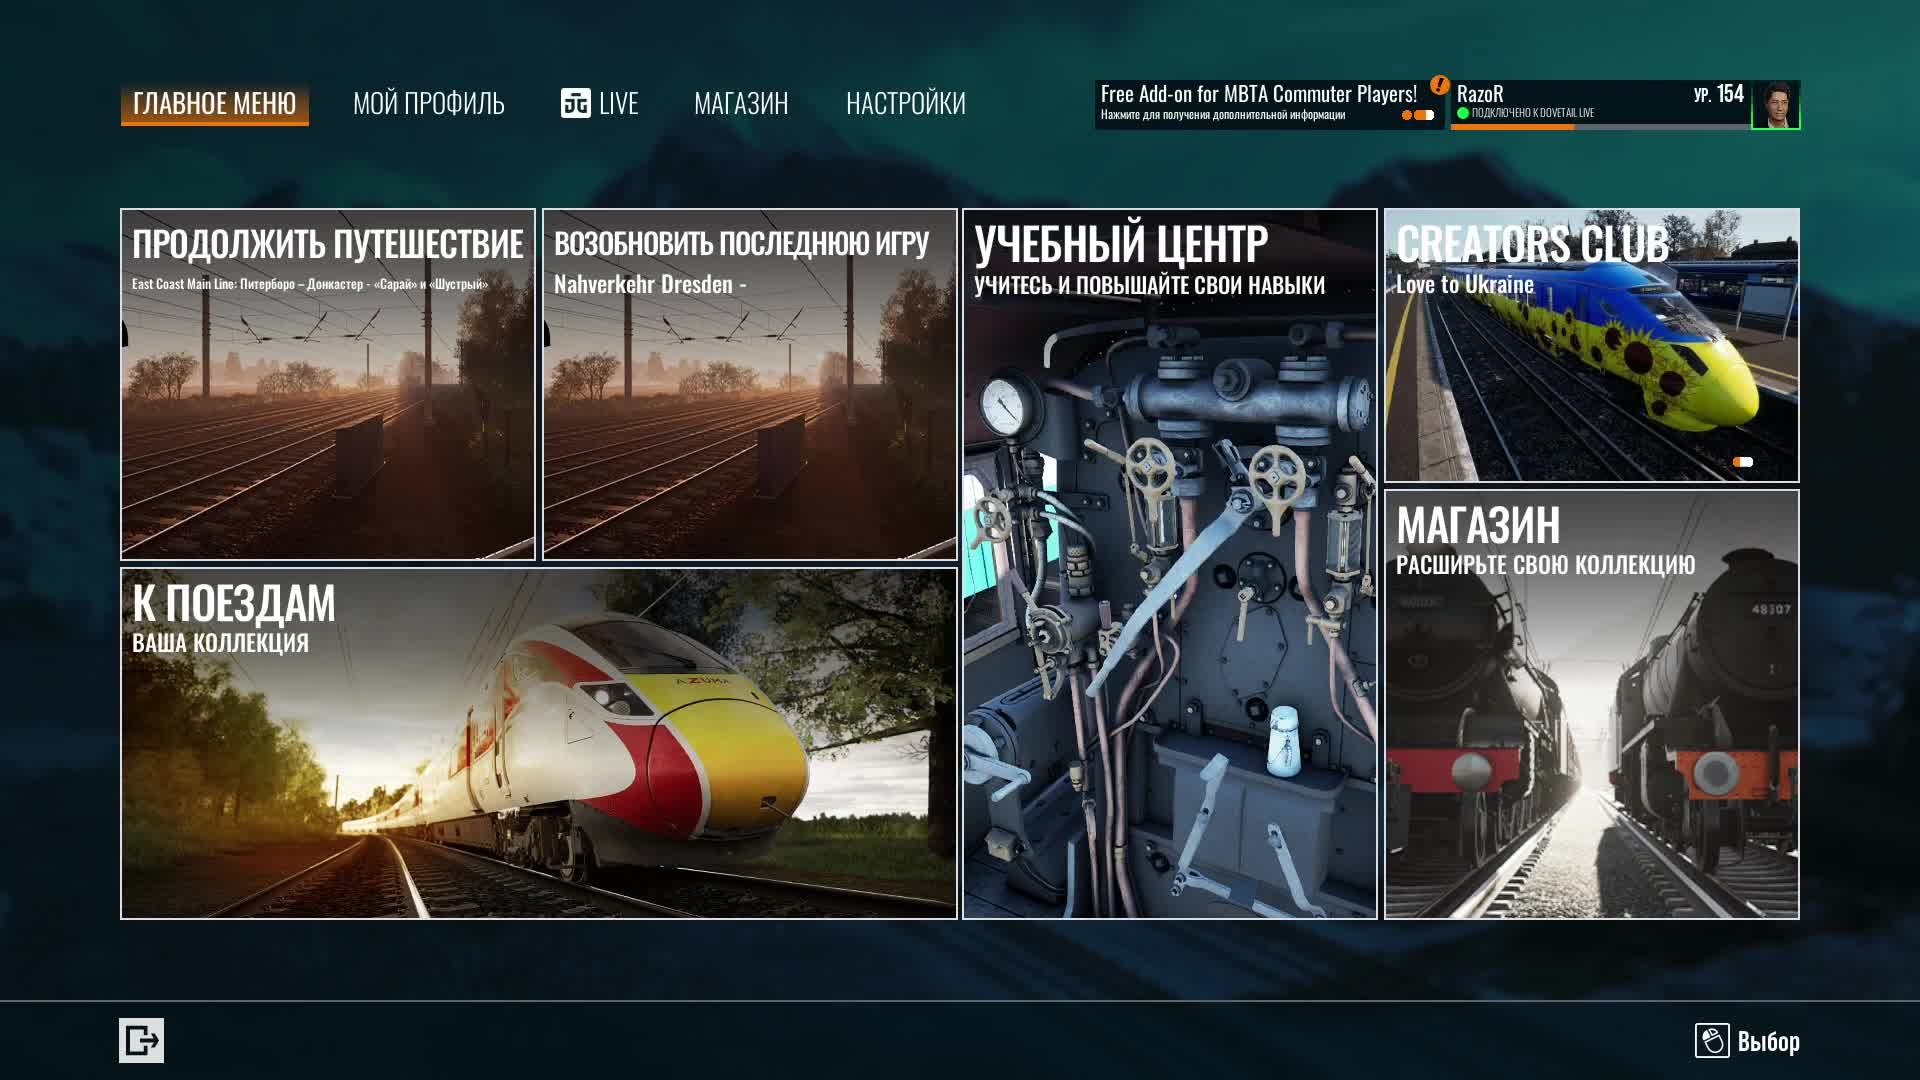Click the player avatar portrait
This screenshot has height=1080, width=1920.
pyautogui.click(x=1775, y=105)
